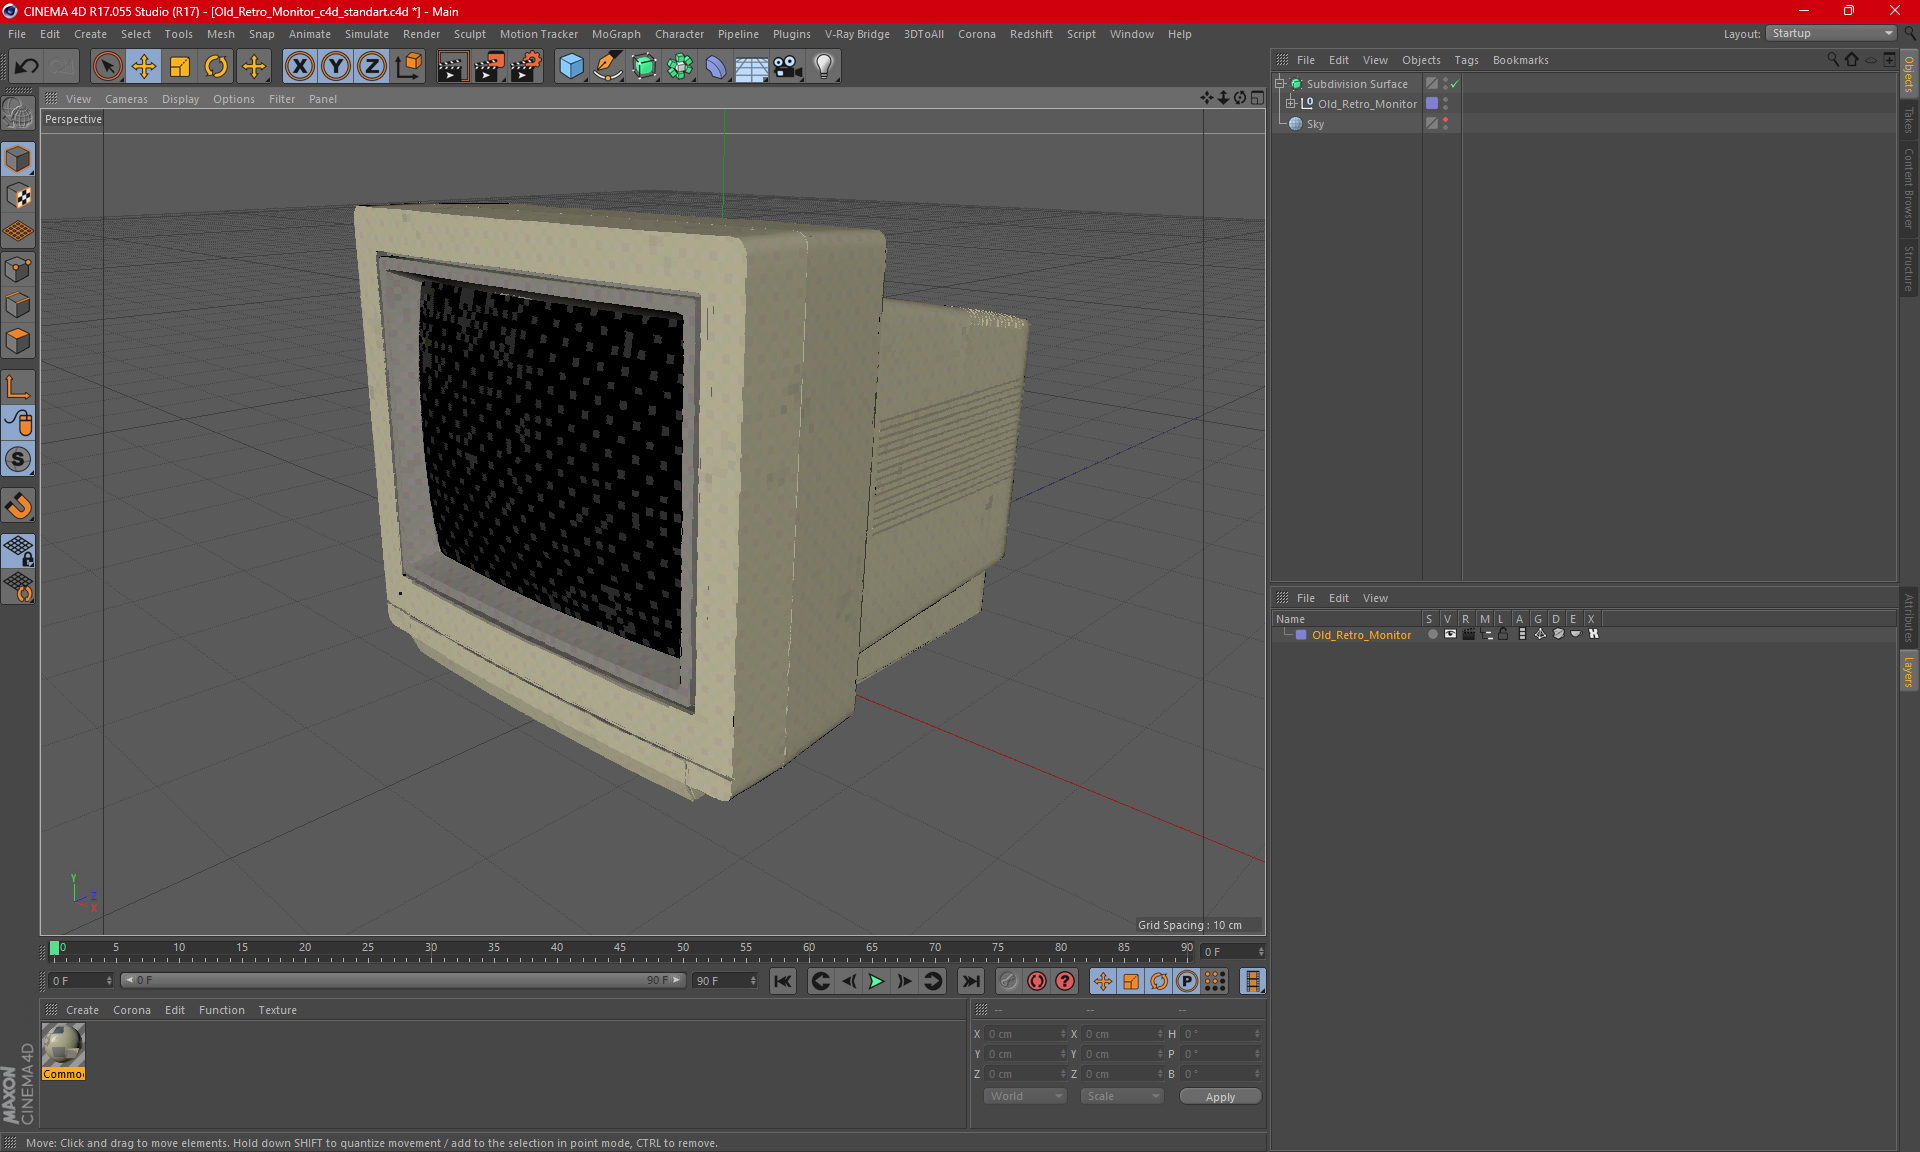Open the Tags menu in Object Manager
This screenshot has width=1920, height=1152.
coord(1466,60)
